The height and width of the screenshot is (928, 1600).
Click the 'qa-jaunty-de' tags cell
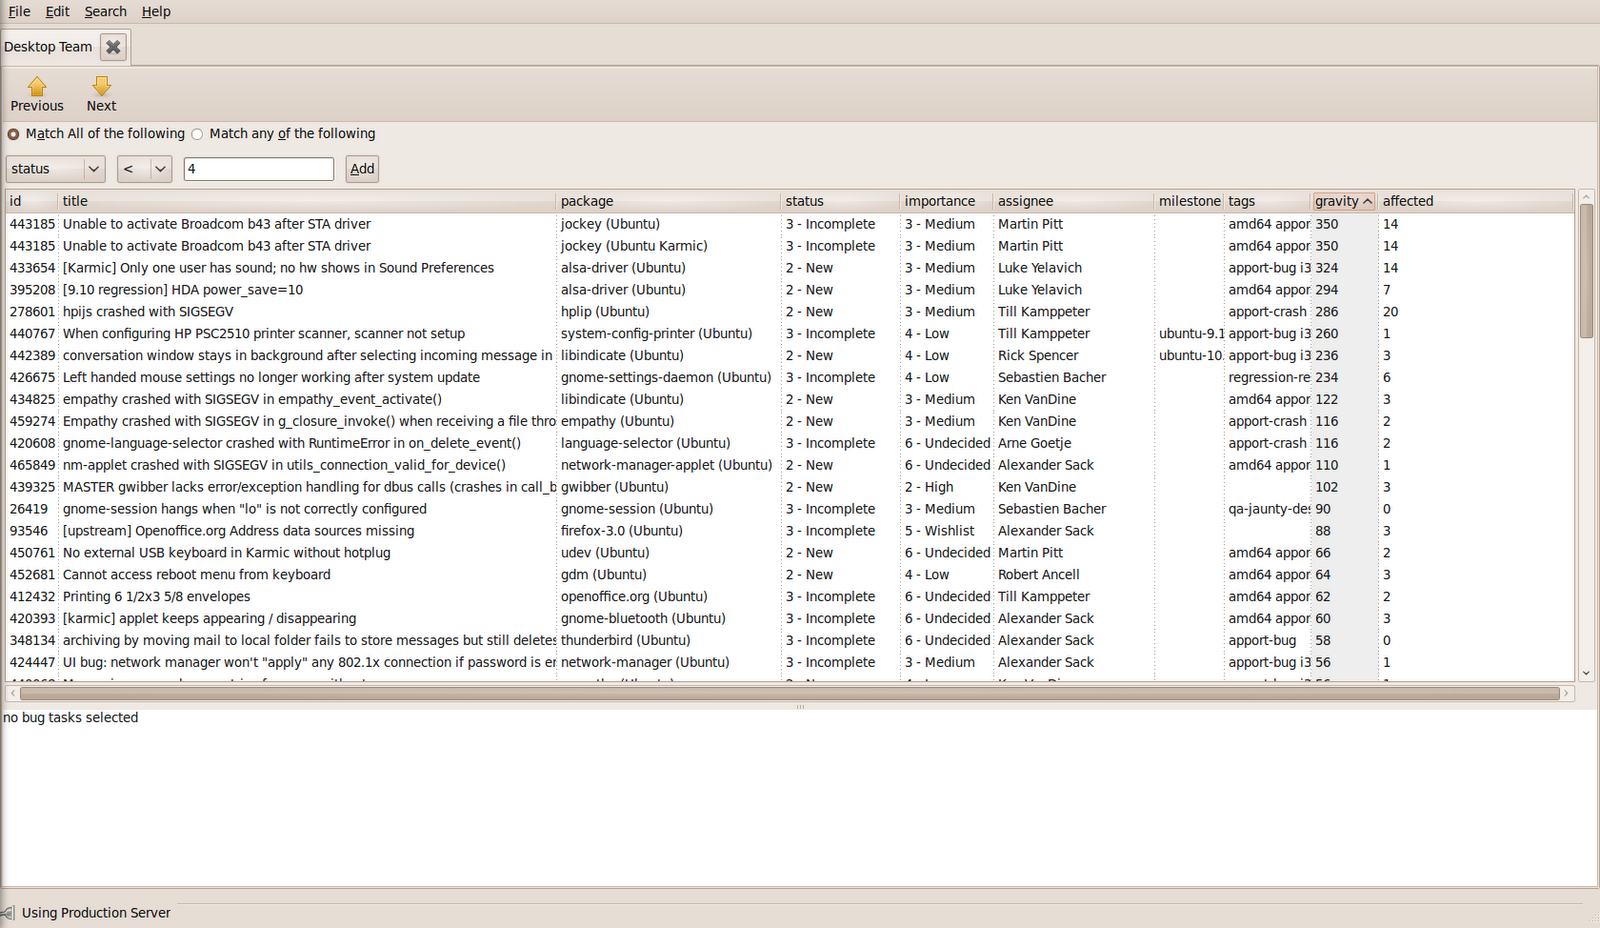[1269, 509]
